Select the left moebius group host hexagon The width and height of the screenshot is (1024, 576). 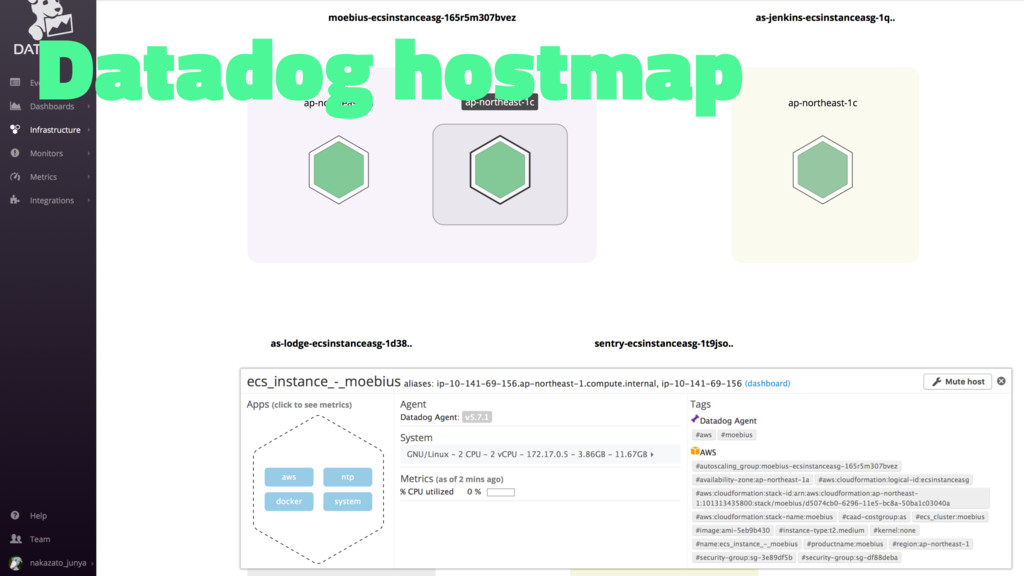(338, 170)
